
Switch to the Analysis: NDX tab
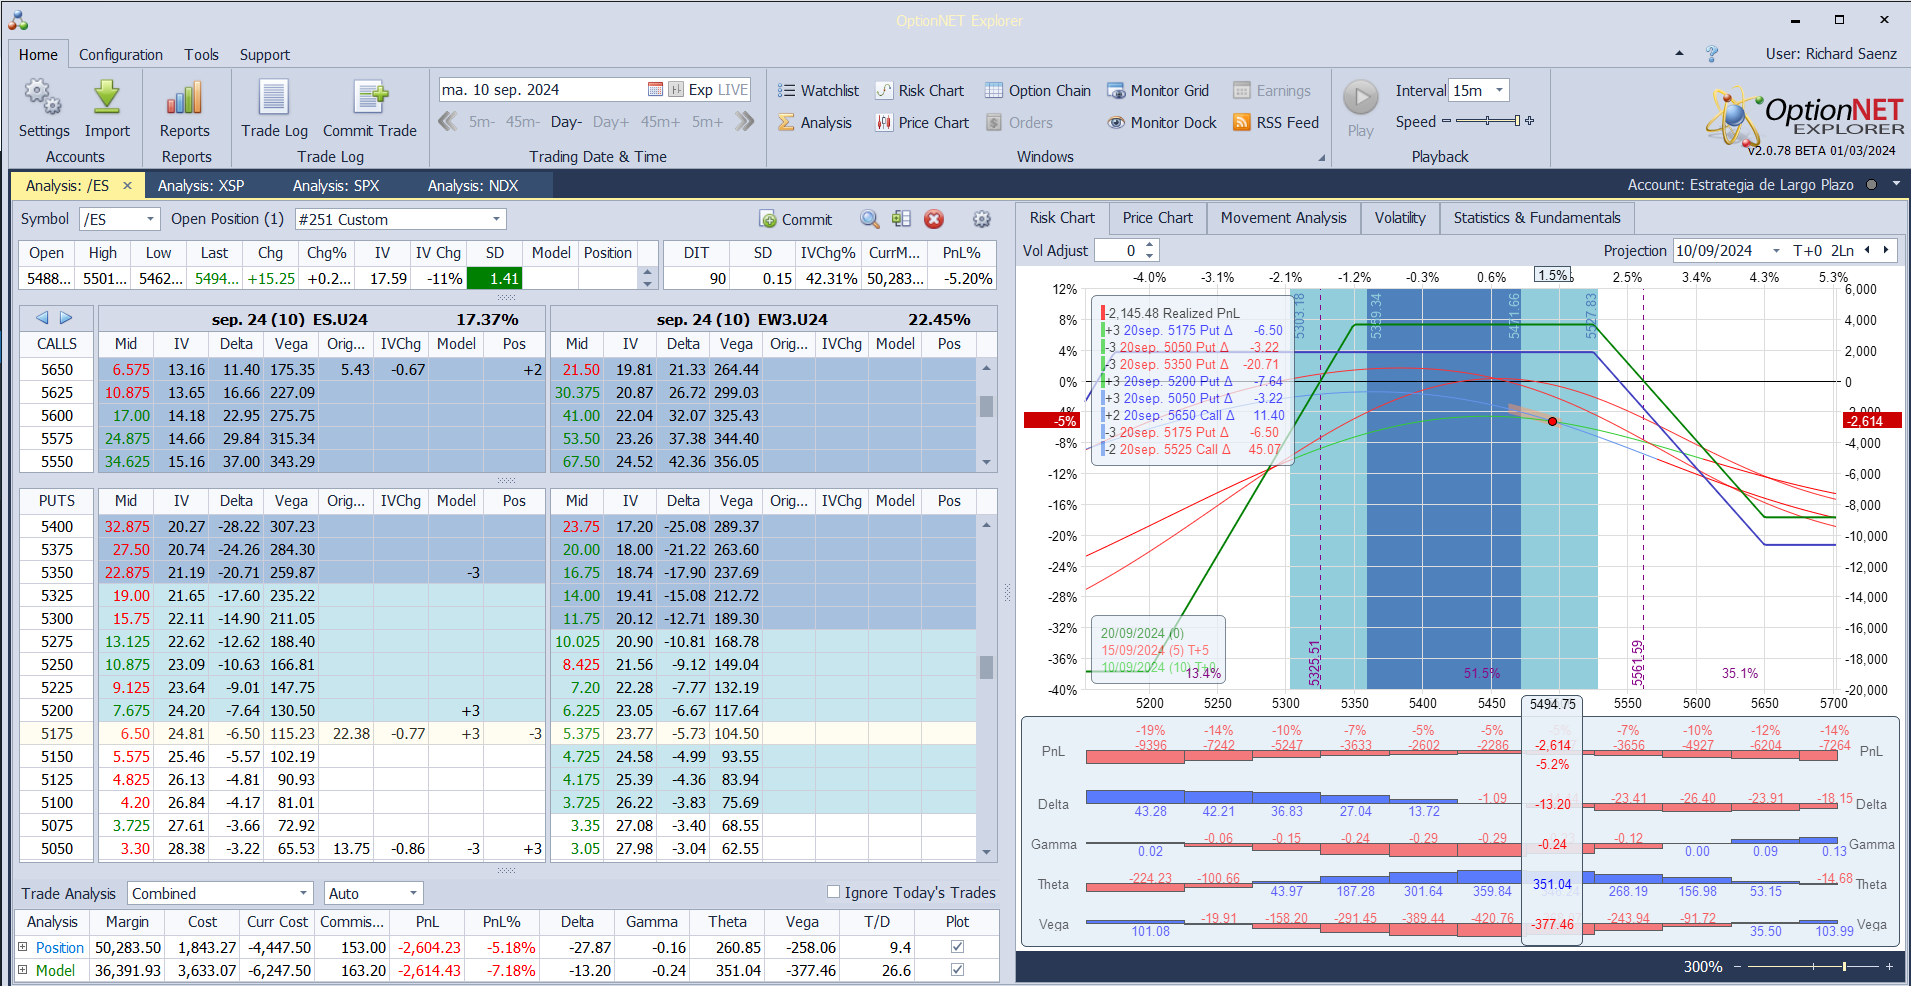(473, 185)
